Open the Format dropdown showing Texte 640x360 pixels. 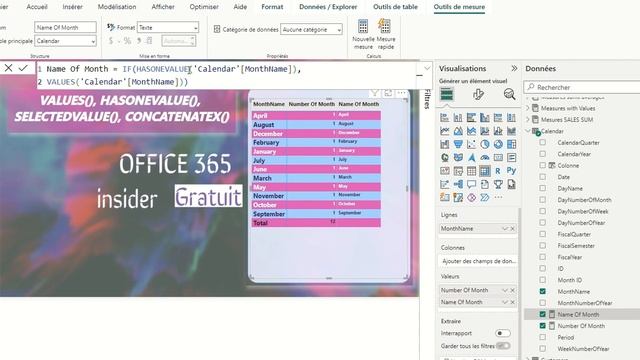tap(168, 27)
